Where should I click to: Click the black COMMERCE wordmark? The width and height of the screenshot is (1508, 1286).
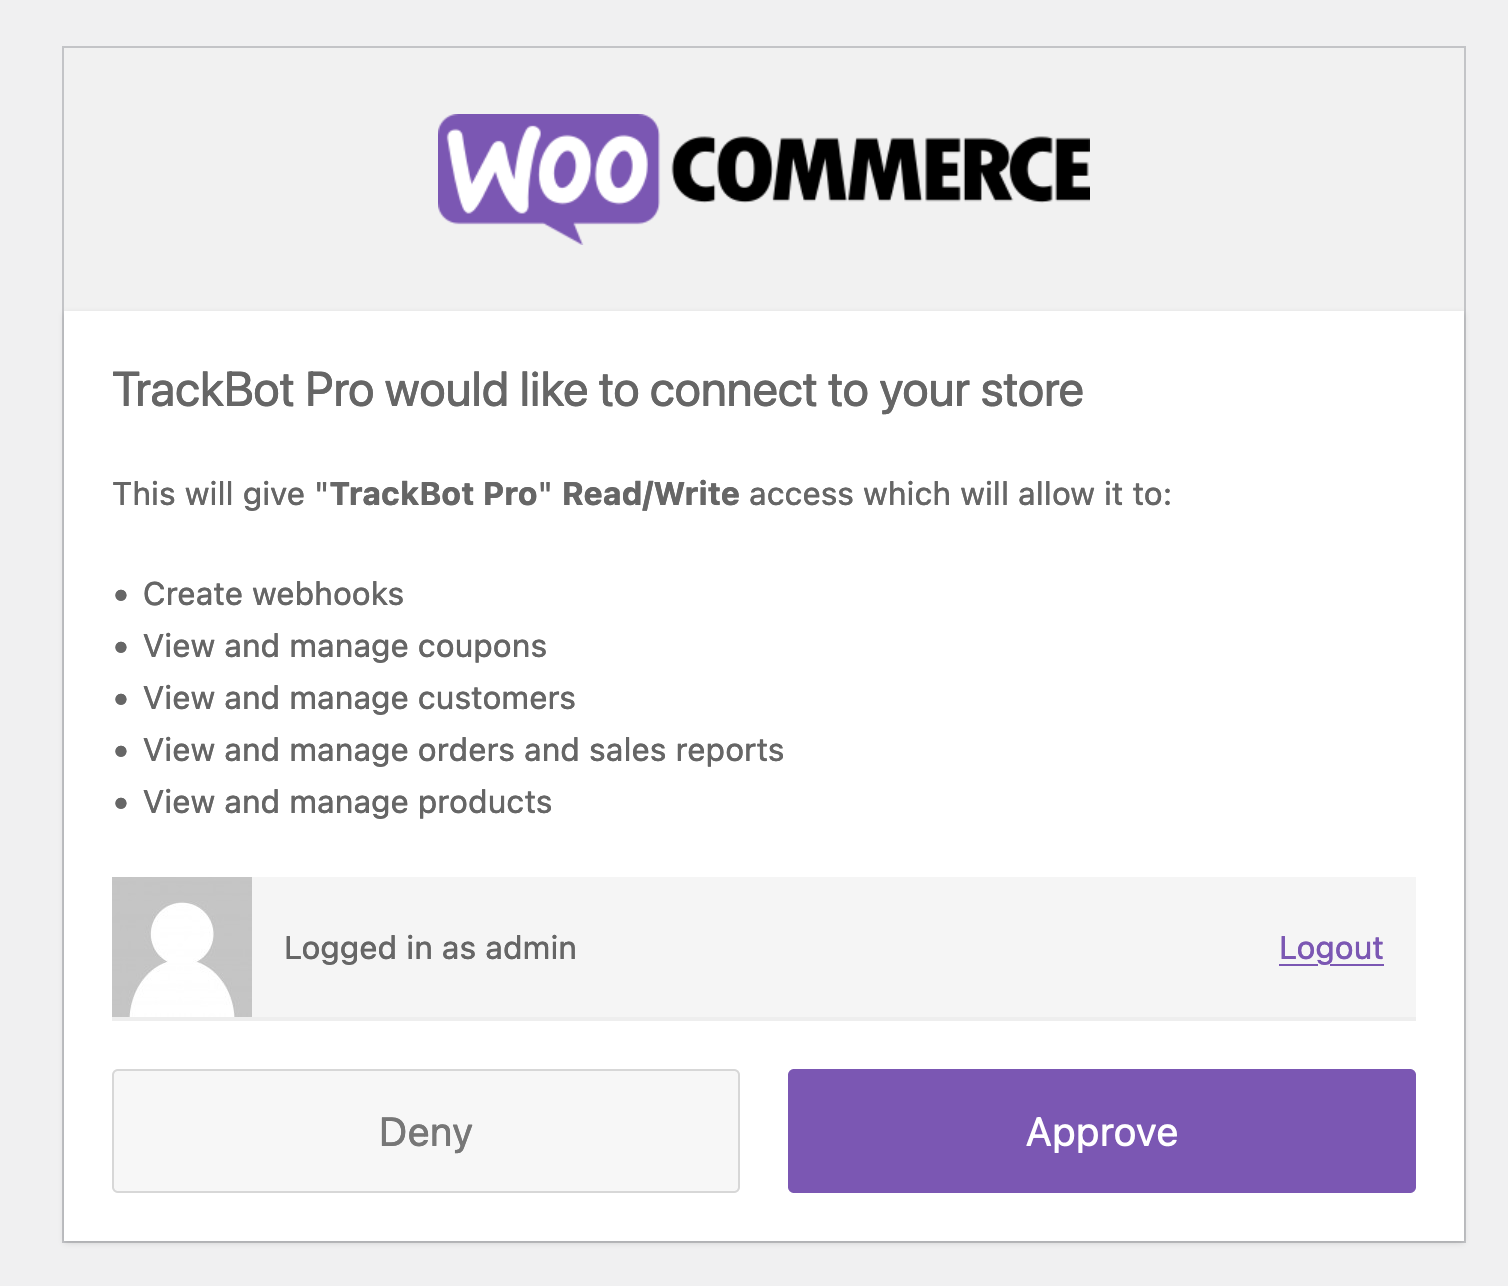(x=880, y=169)
